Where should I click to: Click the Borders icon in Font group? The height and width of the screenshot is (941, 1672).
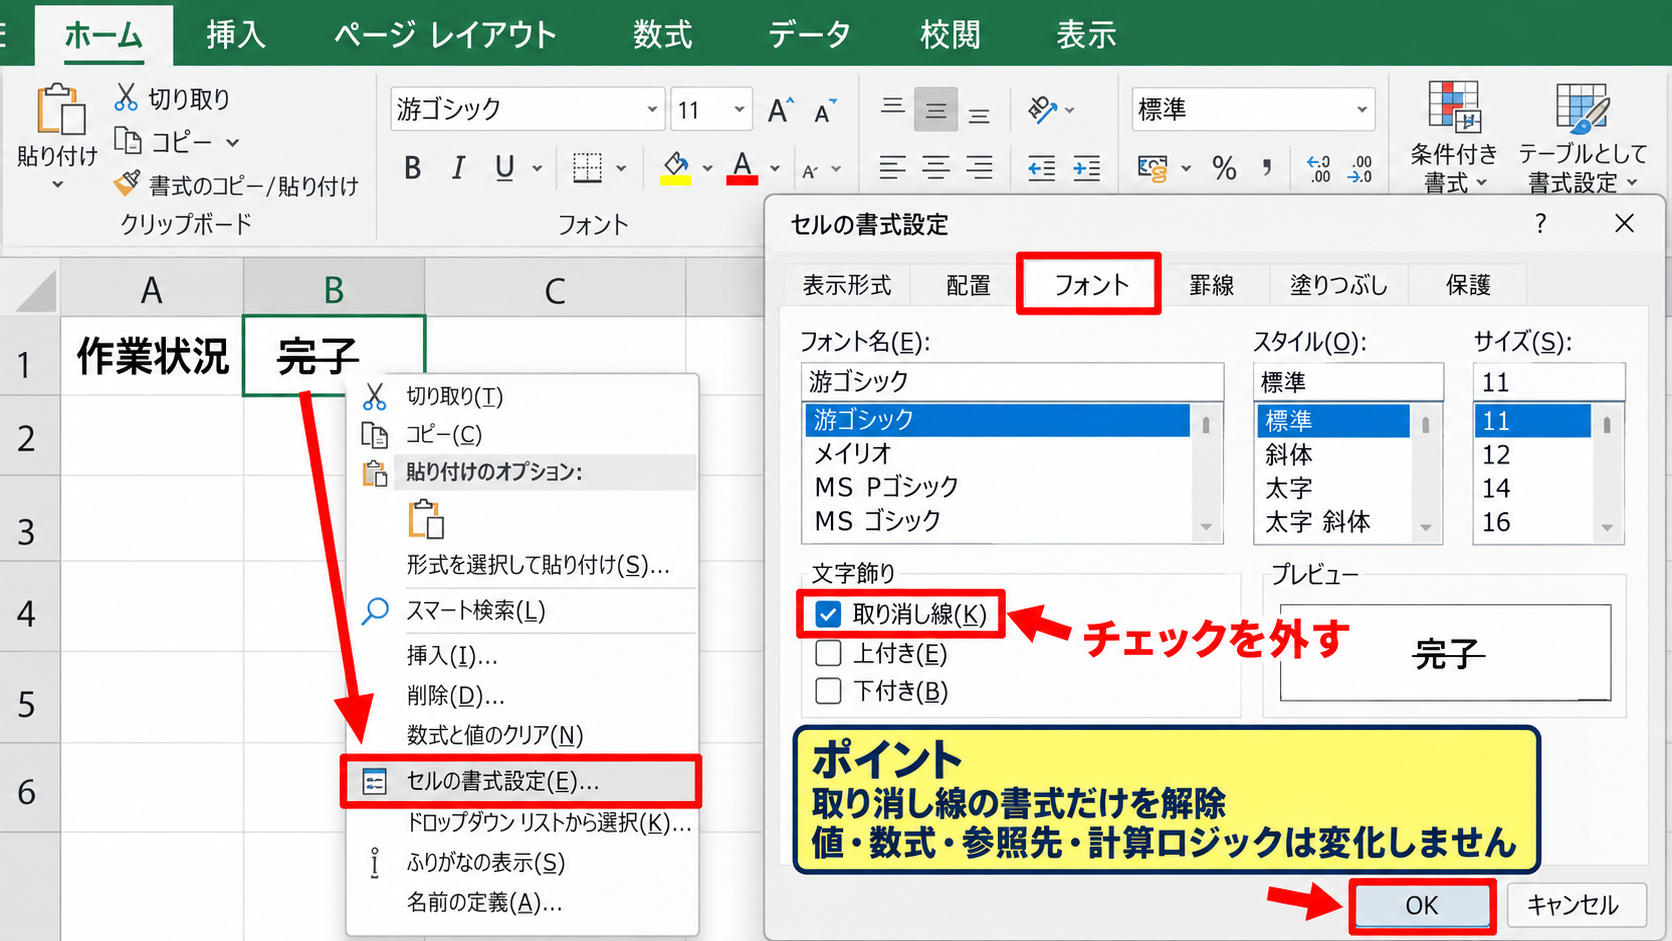pyautogui.click(x=587, y=168)
